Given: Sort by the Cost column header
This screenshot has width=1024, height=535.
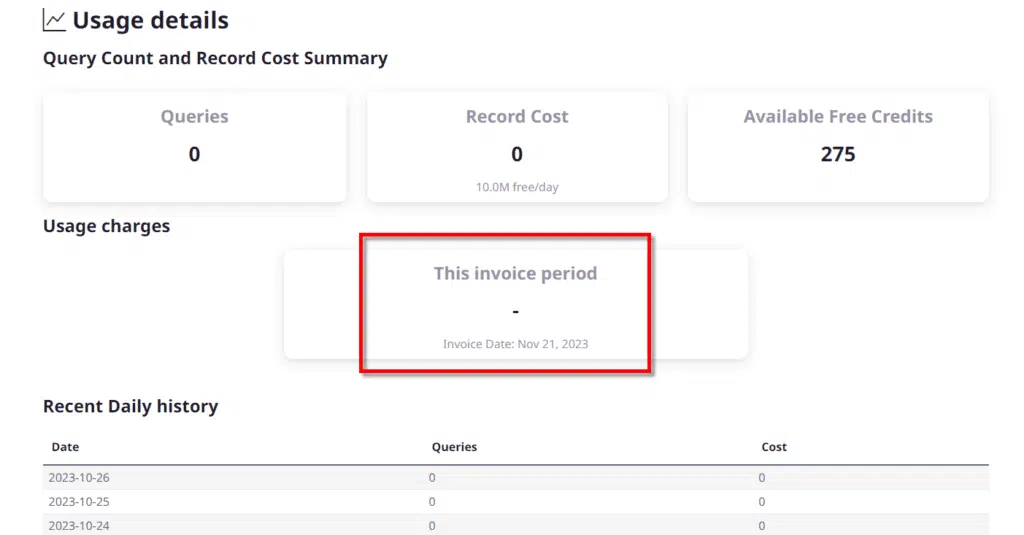Looking at the screenshot, I should click(774, 447).
